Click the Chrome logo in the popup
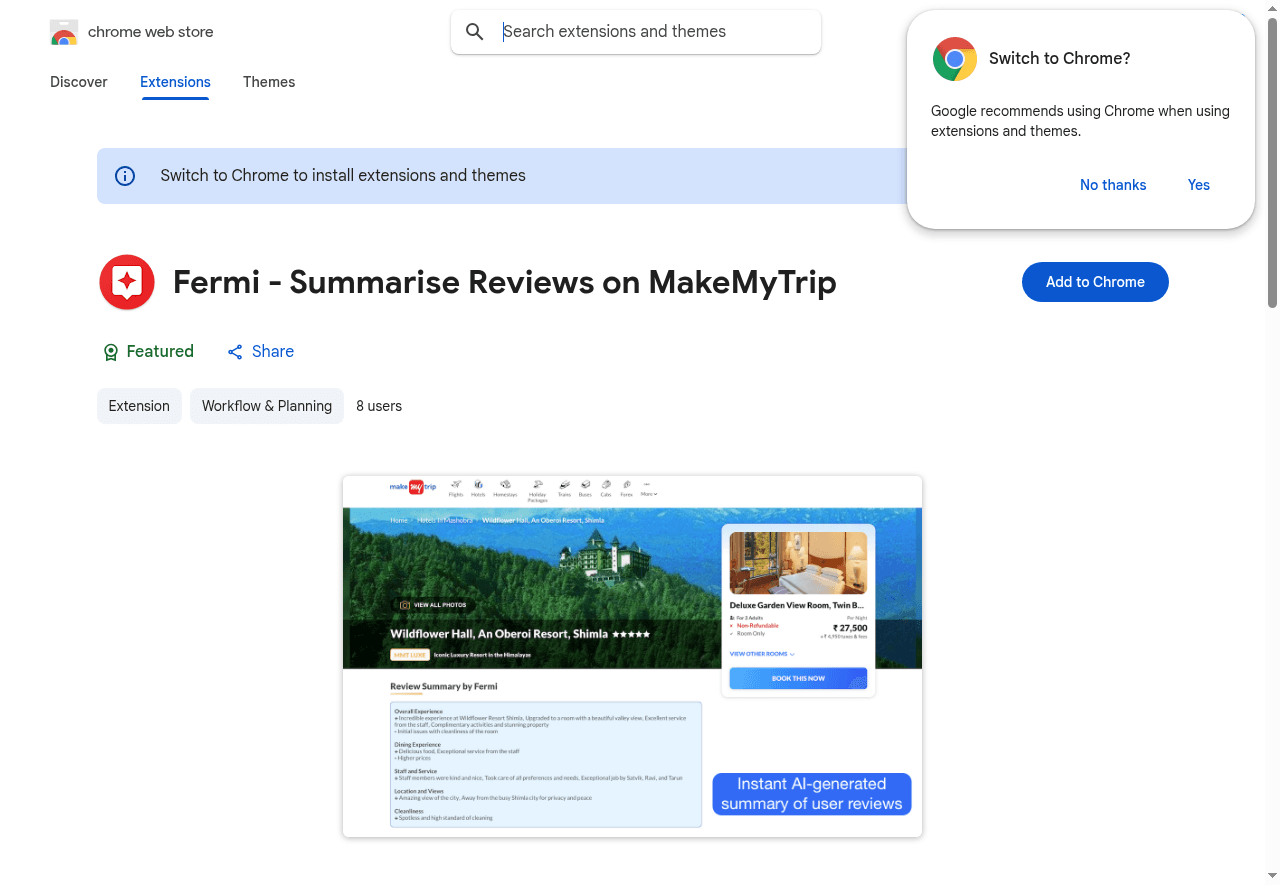 click(x=954, y=59)
